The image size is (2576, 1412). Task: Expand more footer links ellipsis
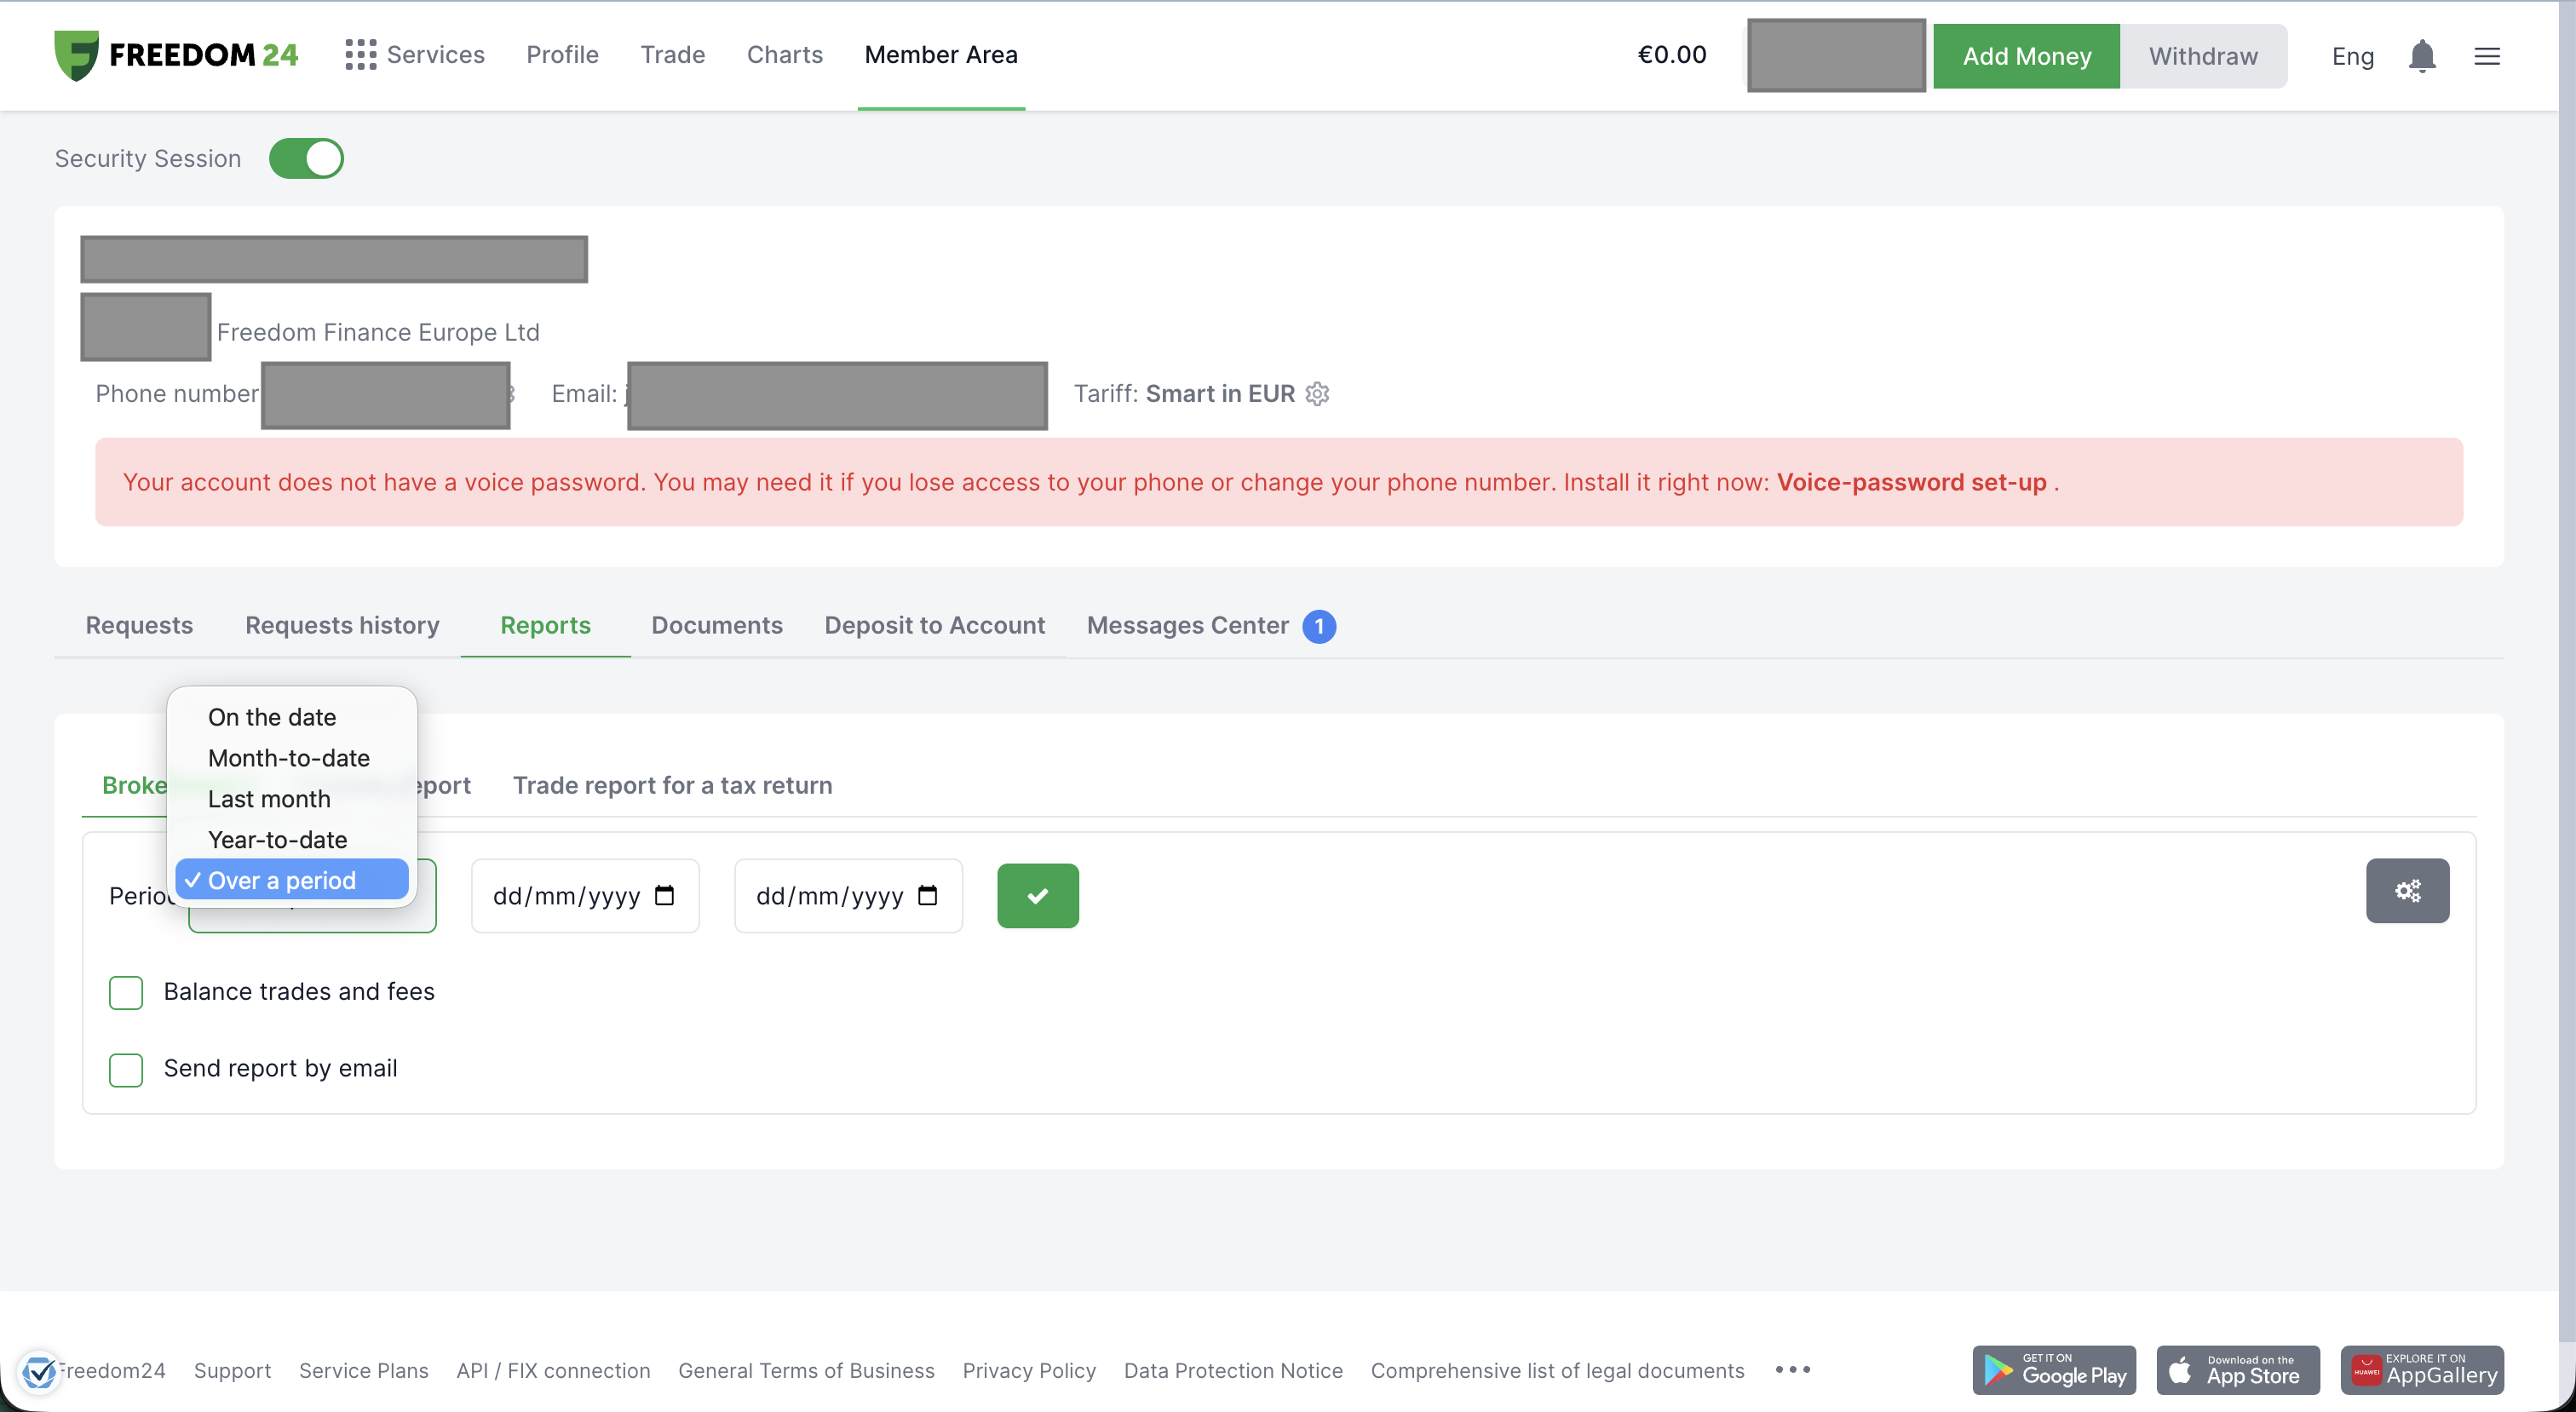click(x=1792, y=1369)
